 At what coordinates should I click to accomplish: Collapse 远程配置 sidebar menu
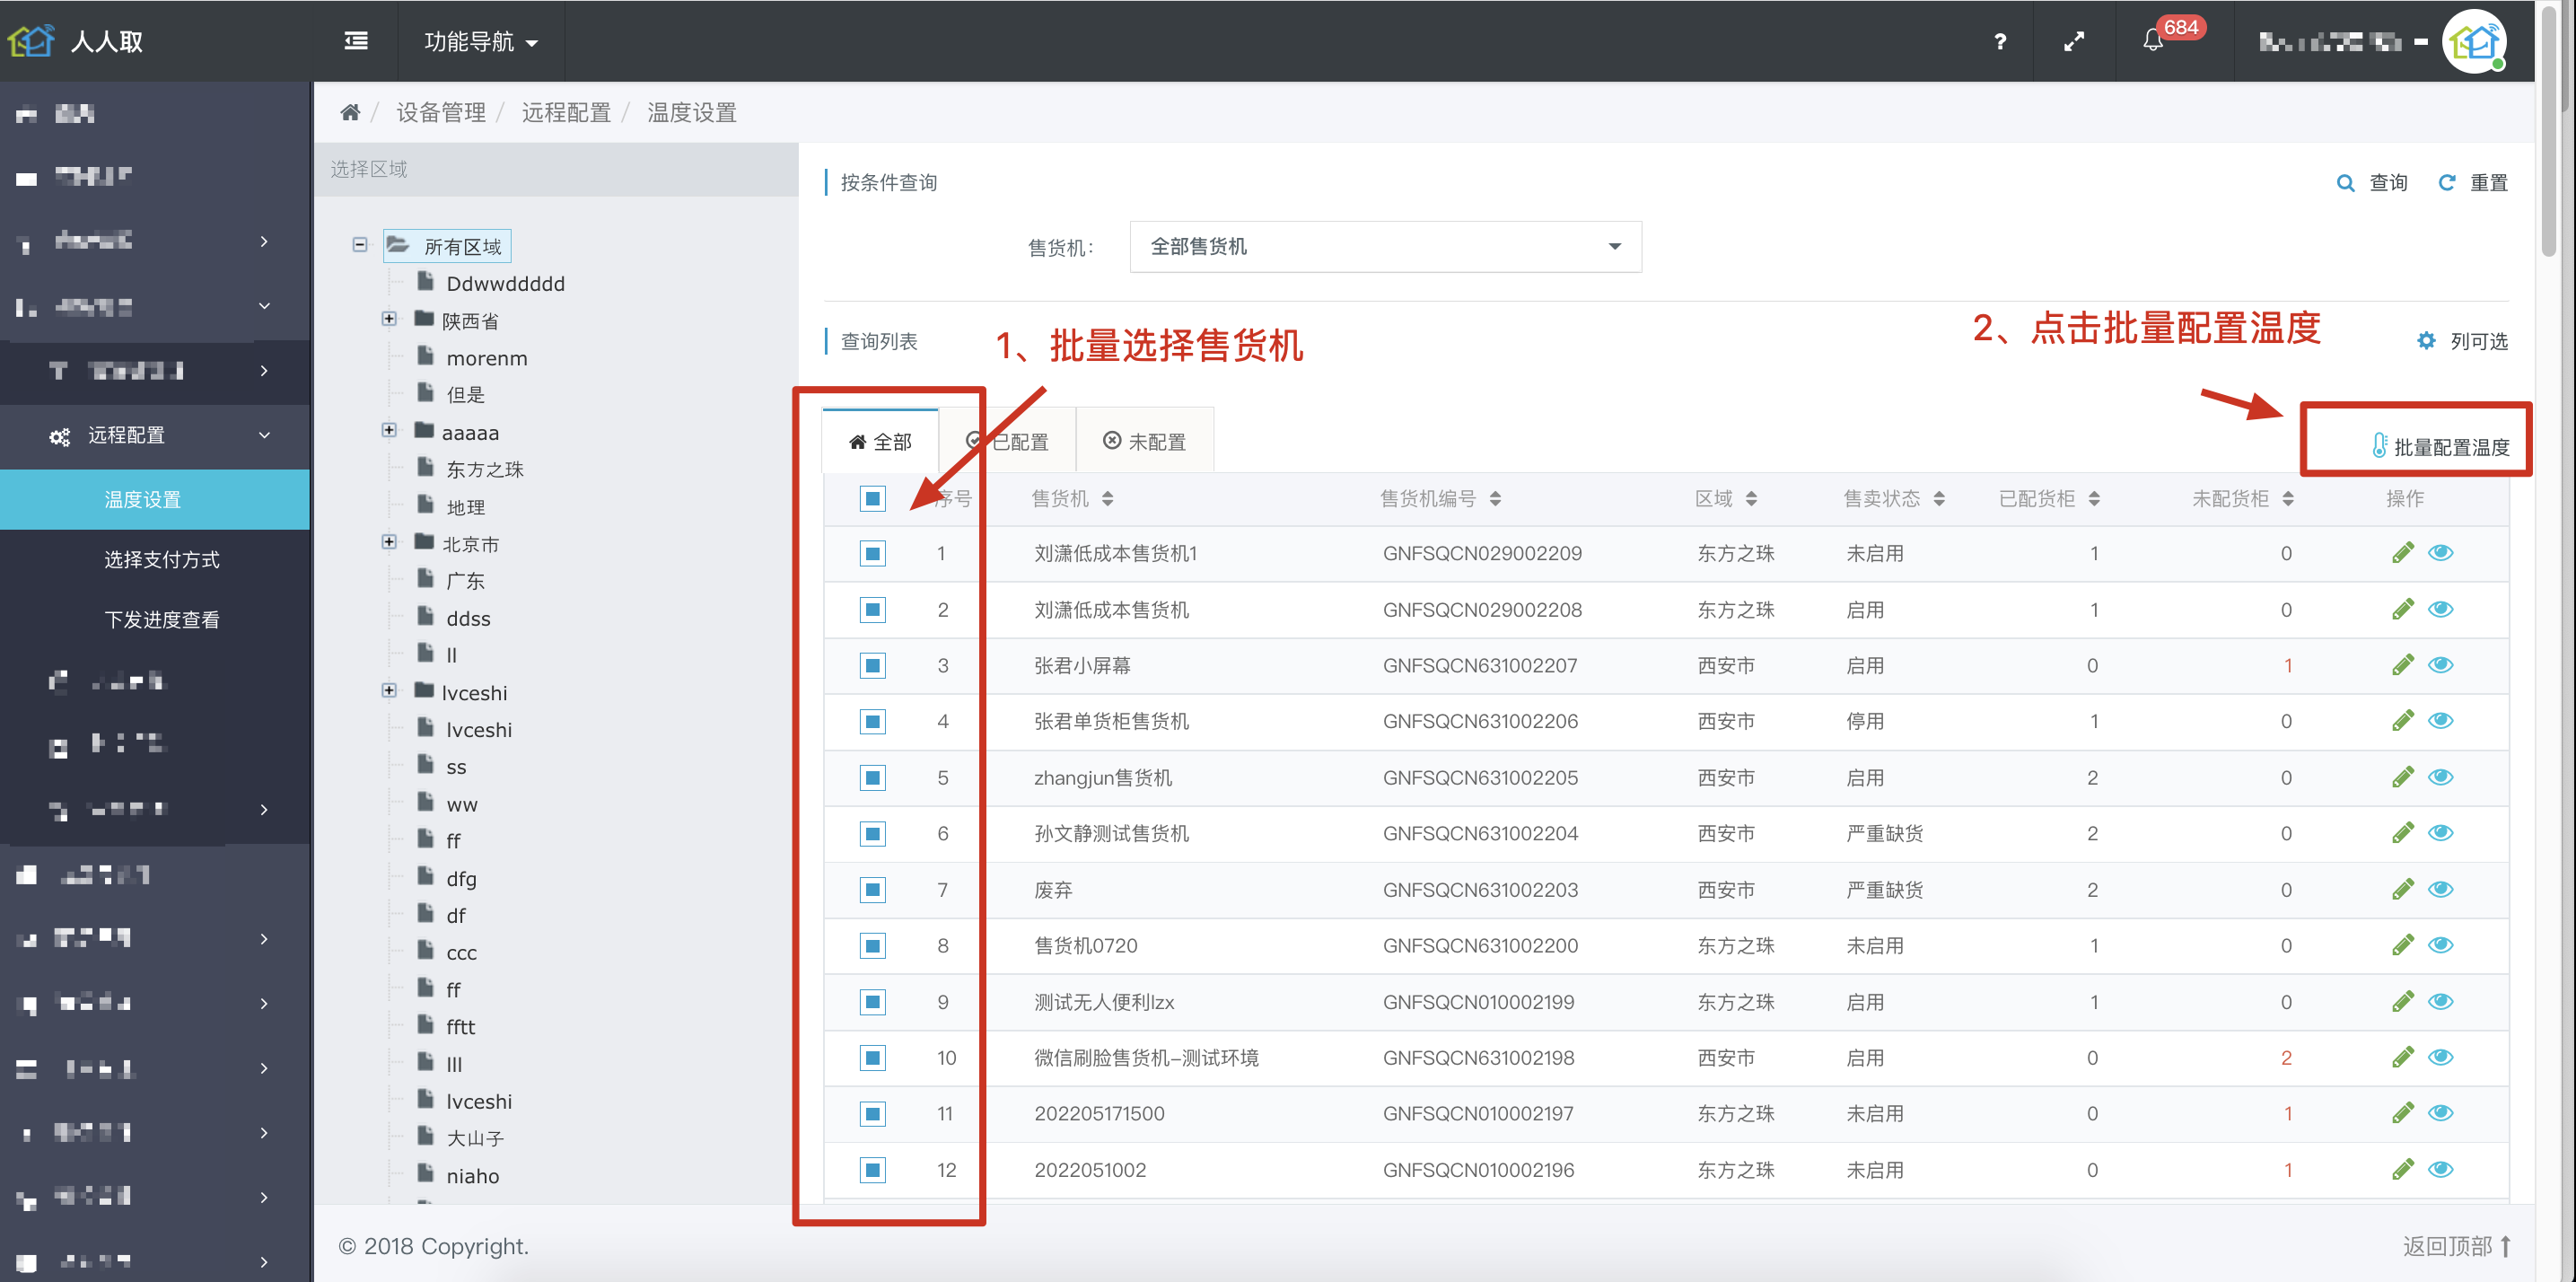click(x=155, y=435)
